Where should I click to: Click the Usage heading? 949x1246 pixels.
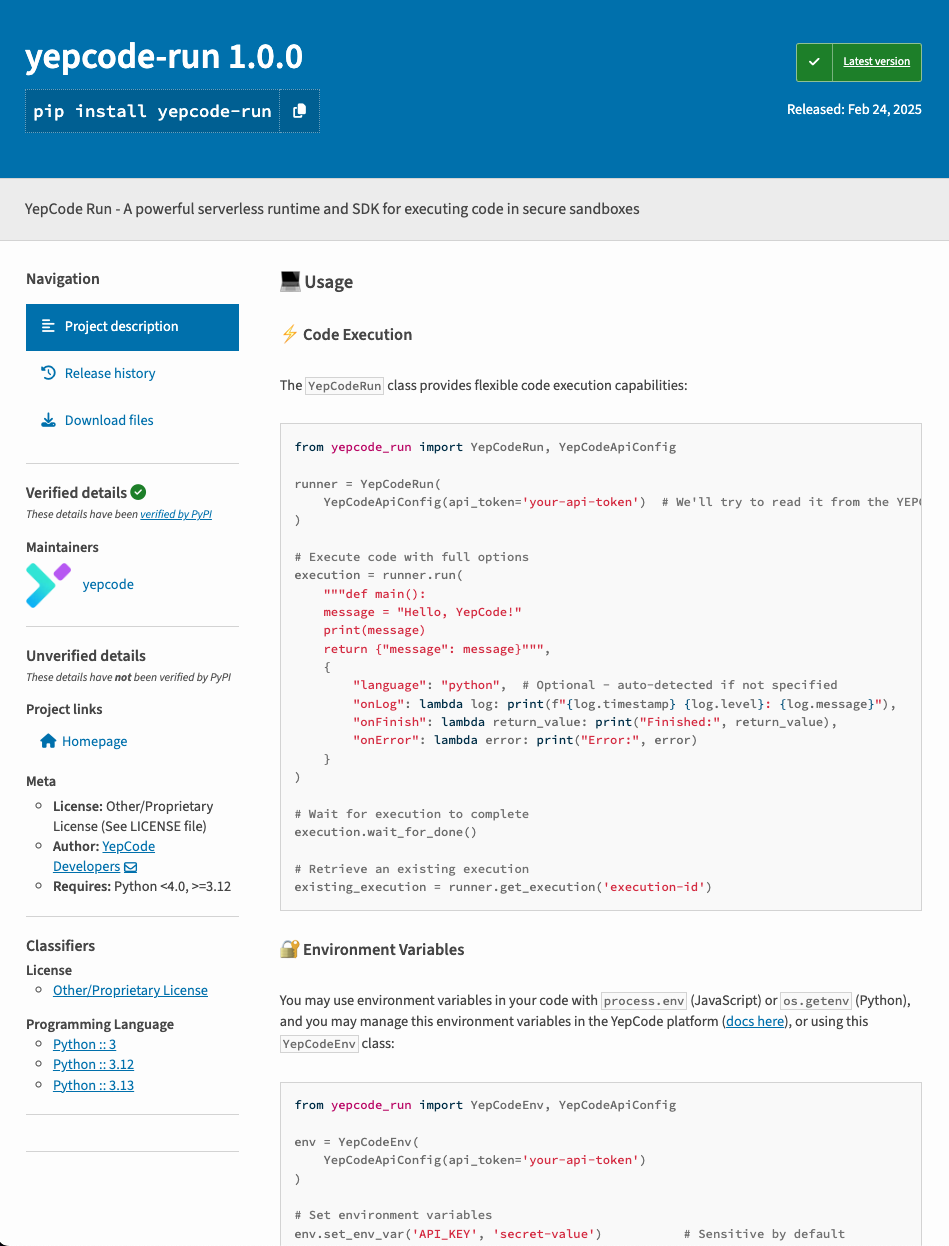[x=328, y=282]
